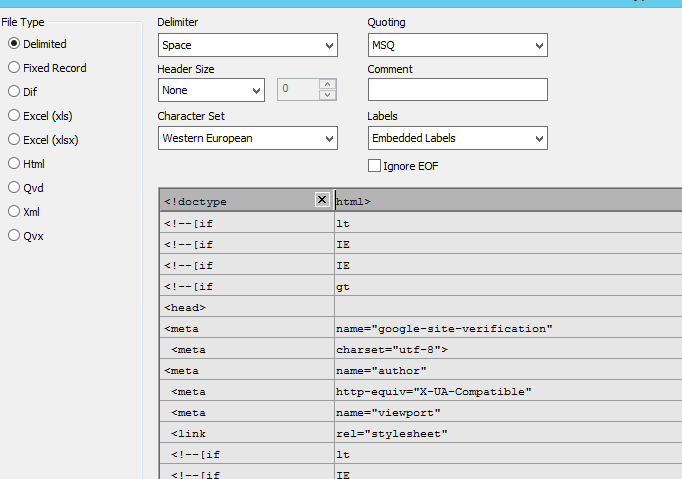
Task: Choose Excel (xlsx) as file type
Action: pos(14,140)
